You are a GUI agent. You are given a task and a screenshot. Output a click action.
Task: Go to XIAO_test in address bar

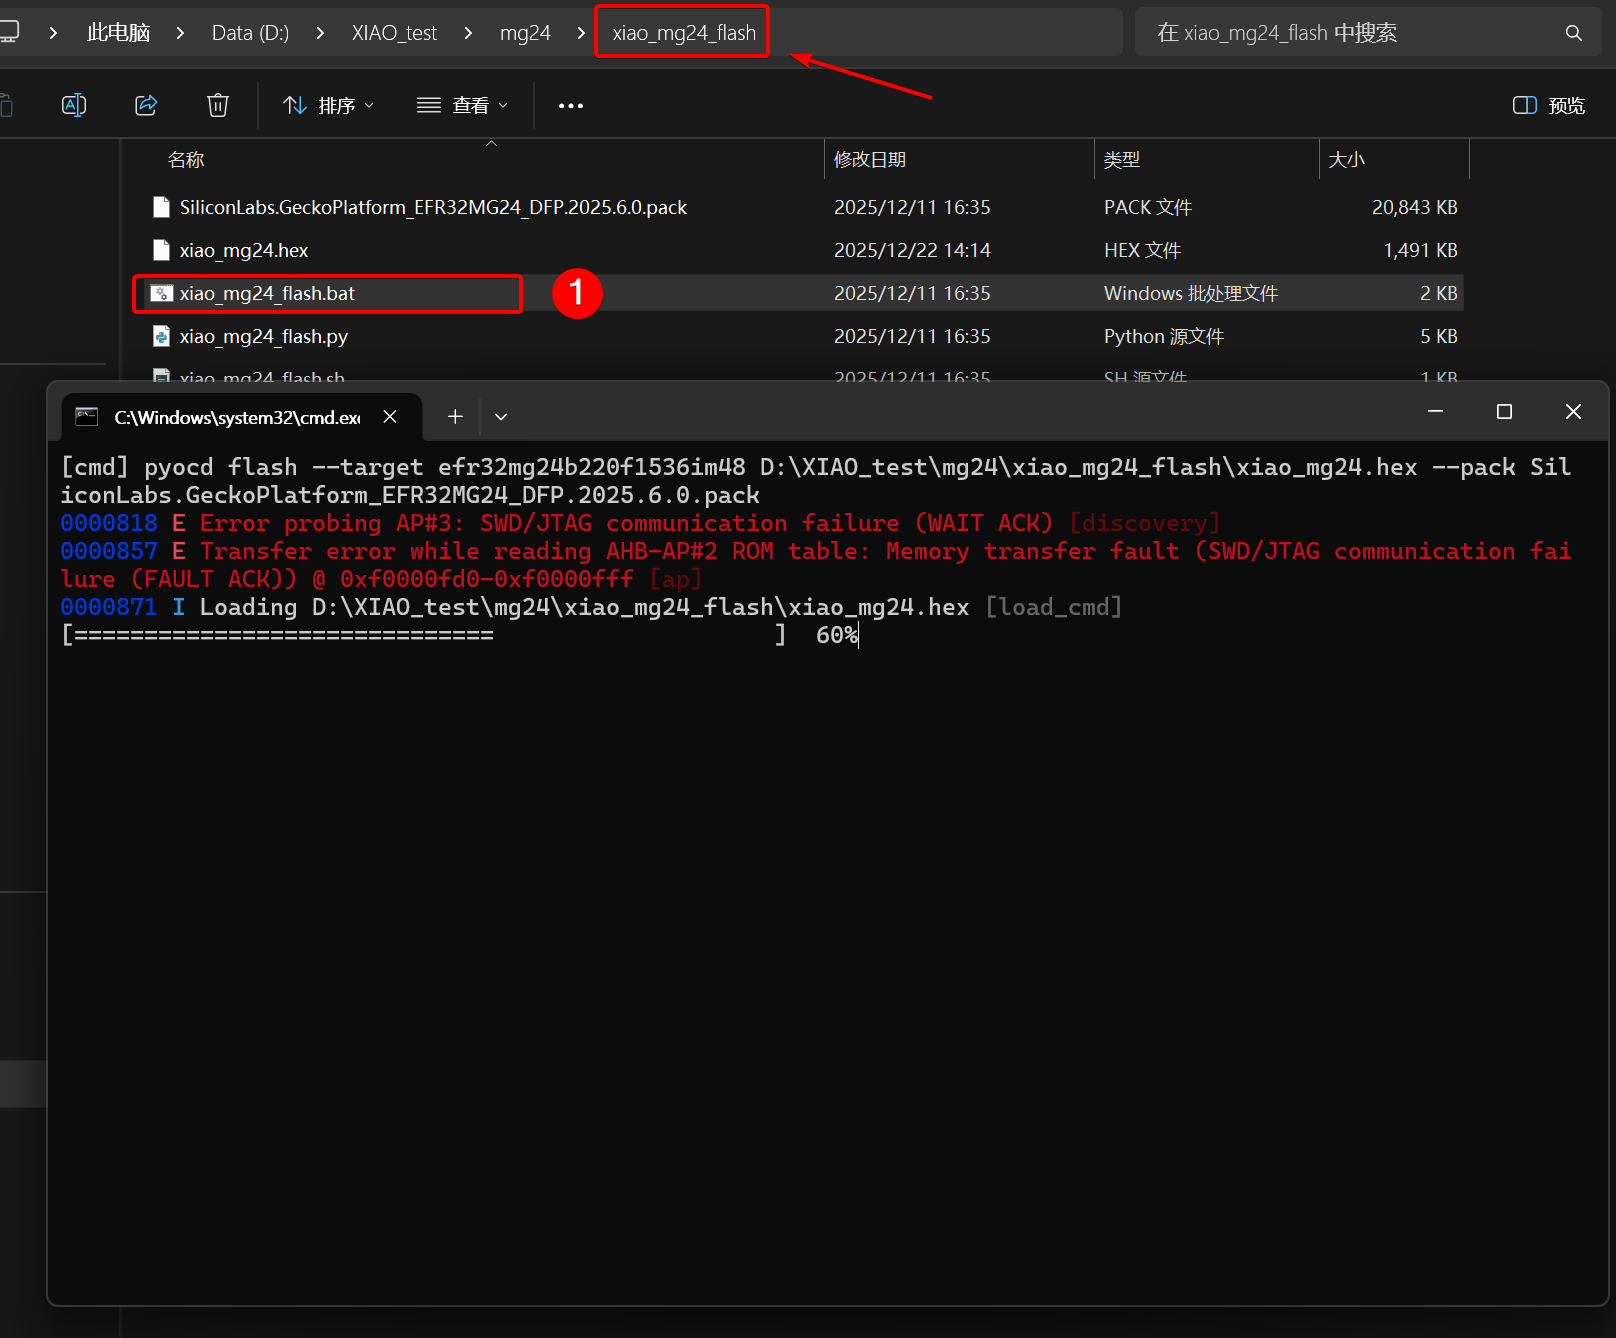pyautogui.click(x=394, y=33)
